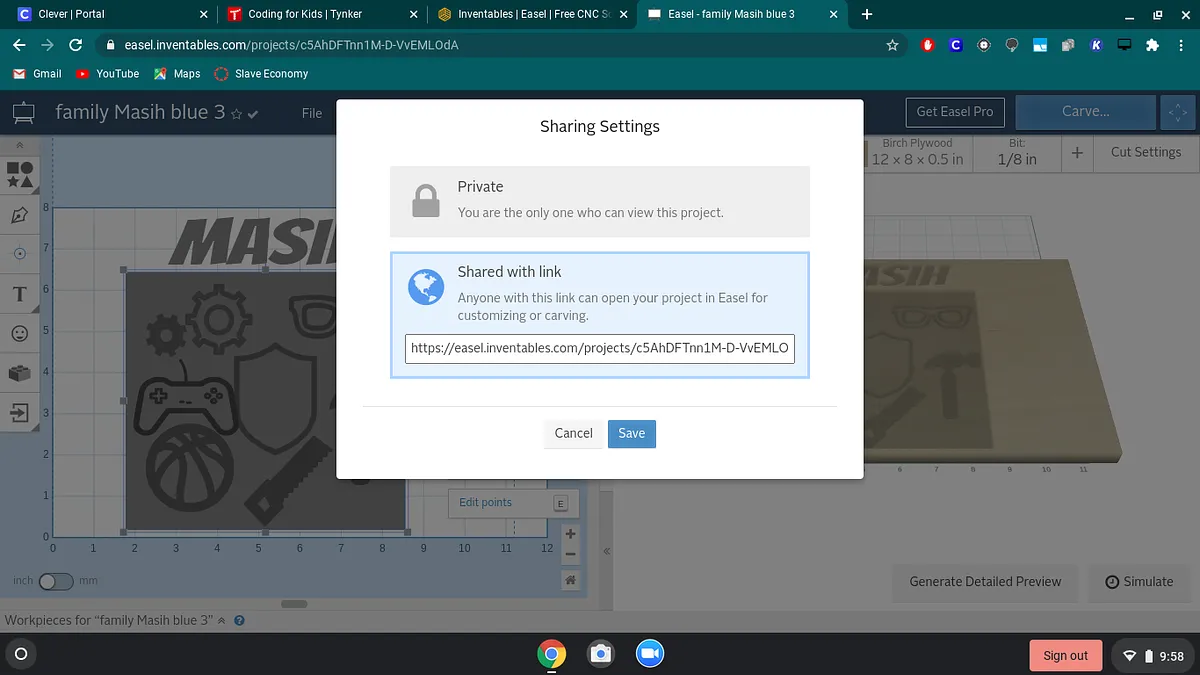Open the Extensions puzzle piece menu
Screen dimensions: 1200x675
click(1152, 45)
